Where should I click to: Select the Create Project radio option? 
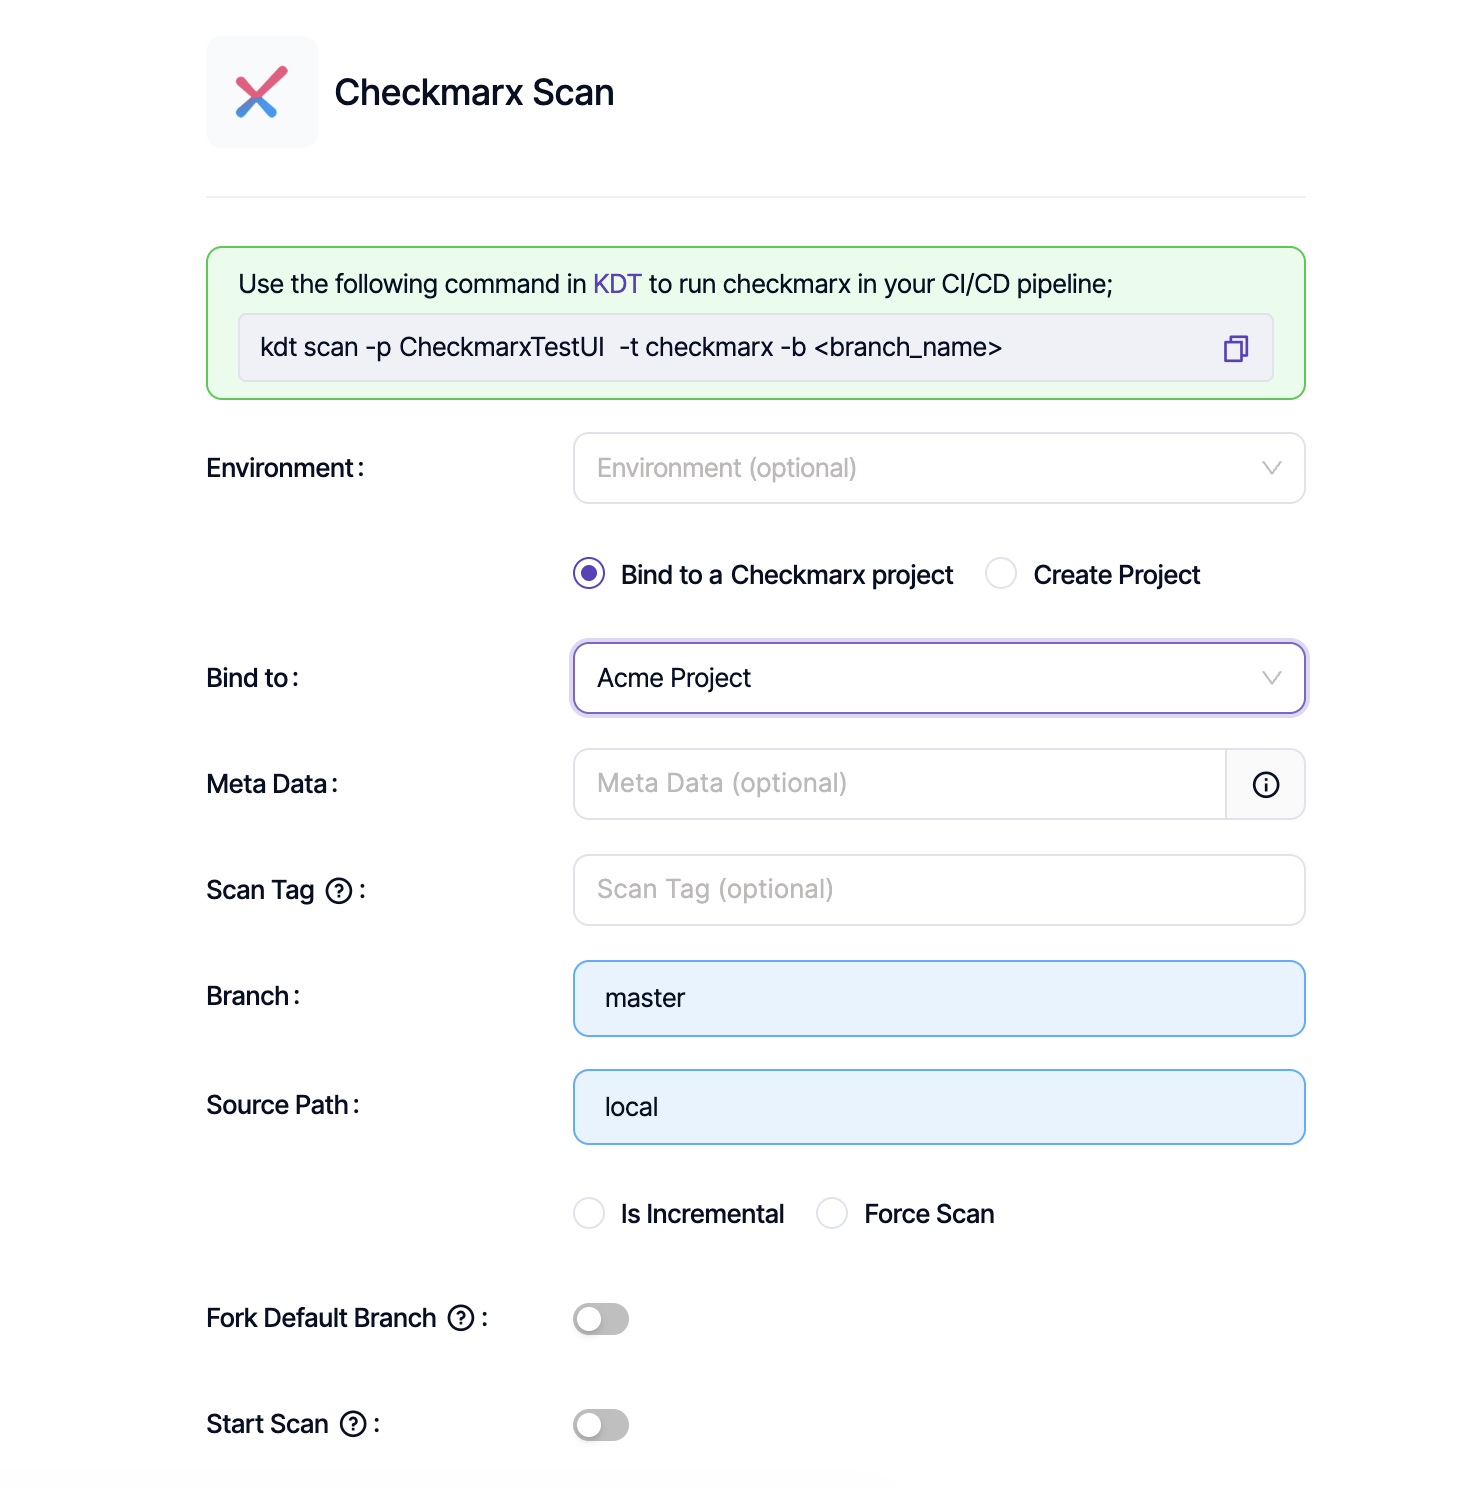(1001, 574)
